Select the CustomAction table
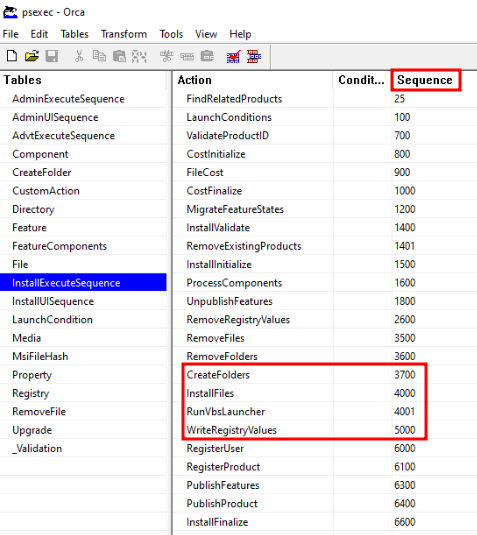This screenshot has width=477, height=535. tap(46, 191)
